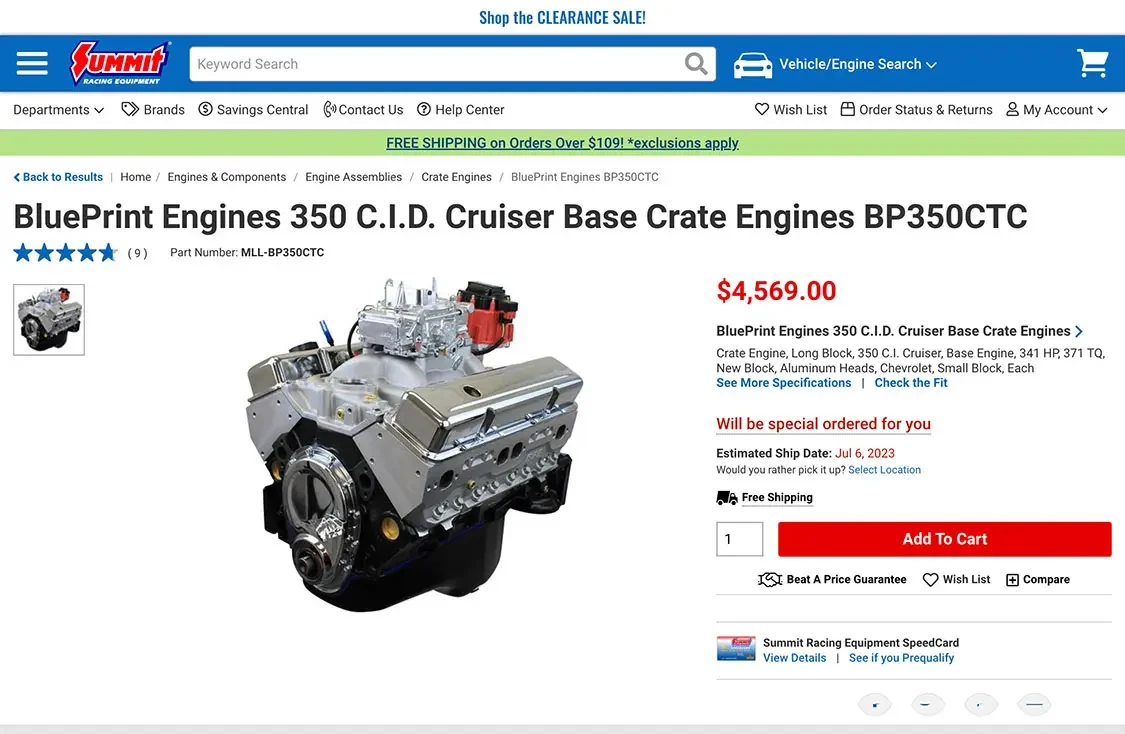1125x734 pixels.
Task: Follow the See More Specifications link
Action: tap(783, 383)
